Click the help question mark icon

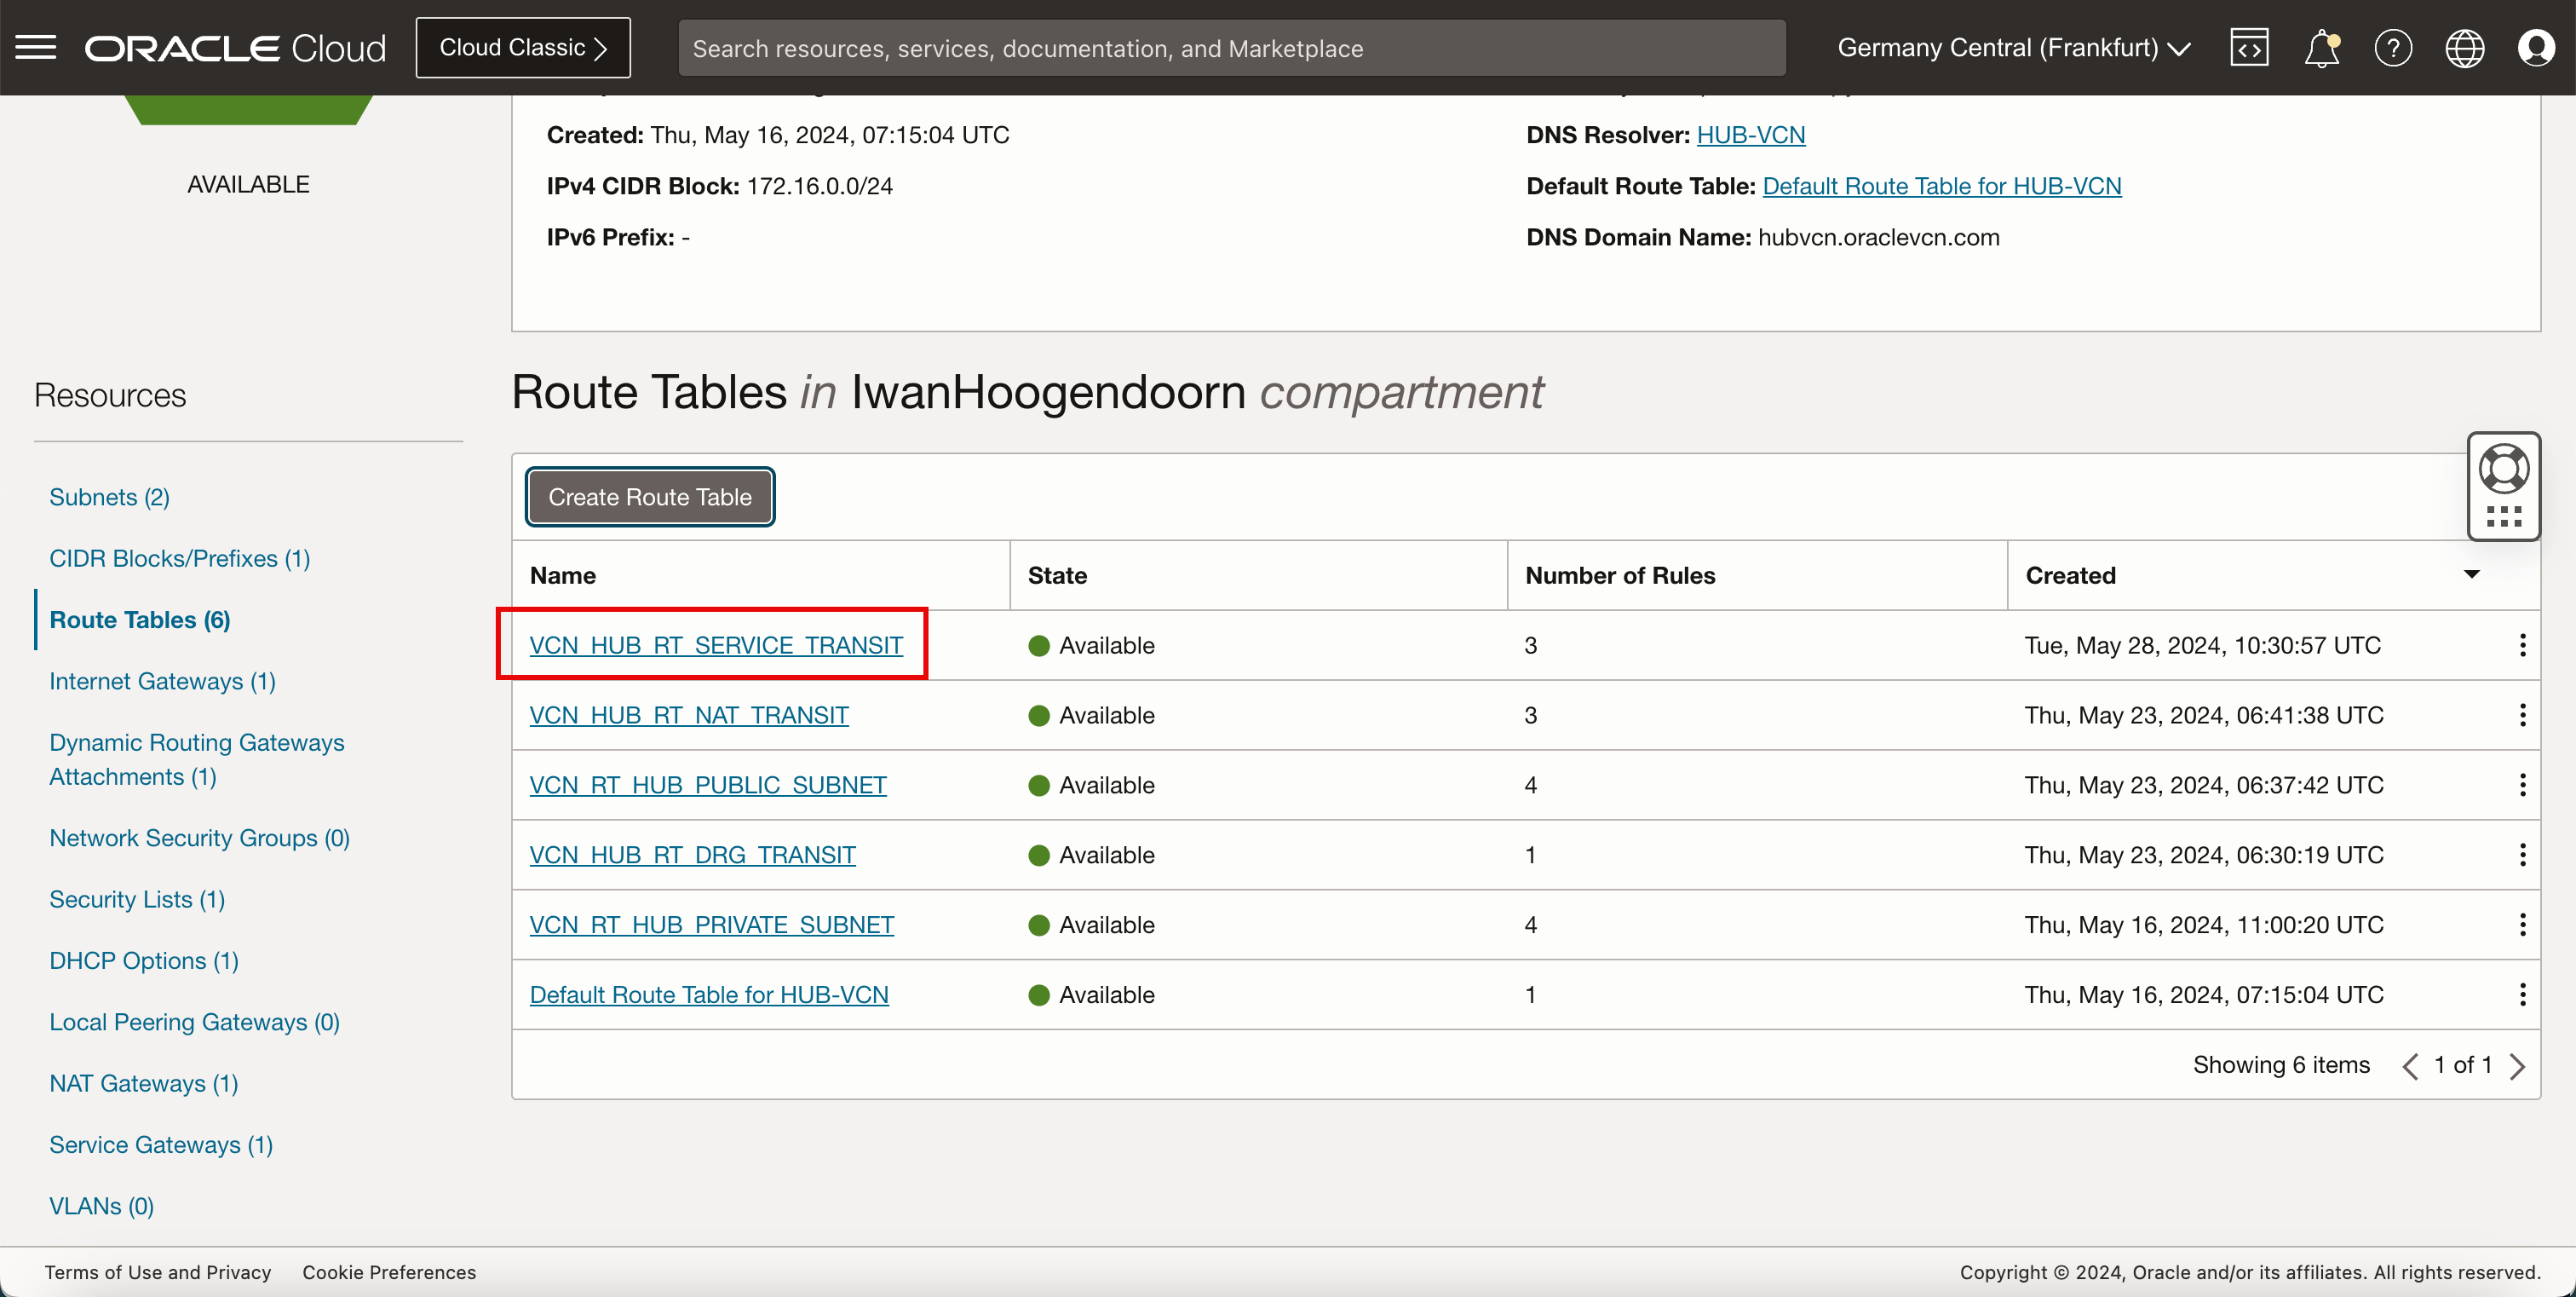(2393, 48)
